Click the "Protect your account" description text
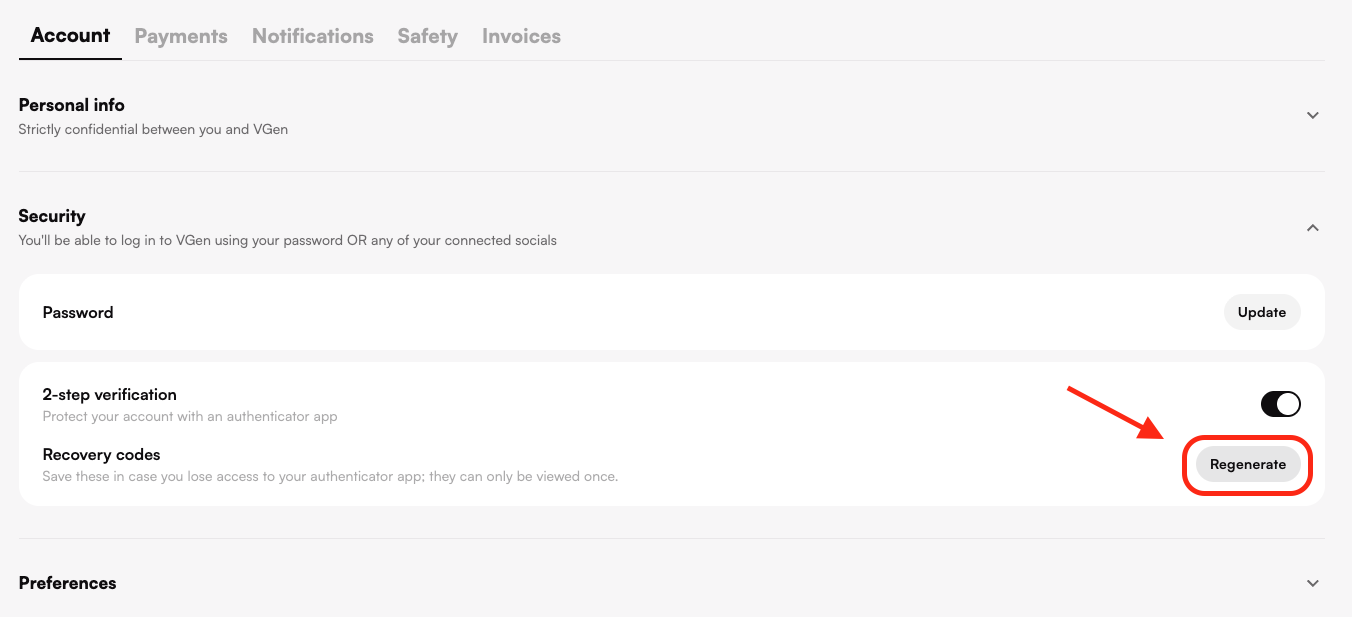This screenshot has height=617, width=1352. [x=190, y=416]
